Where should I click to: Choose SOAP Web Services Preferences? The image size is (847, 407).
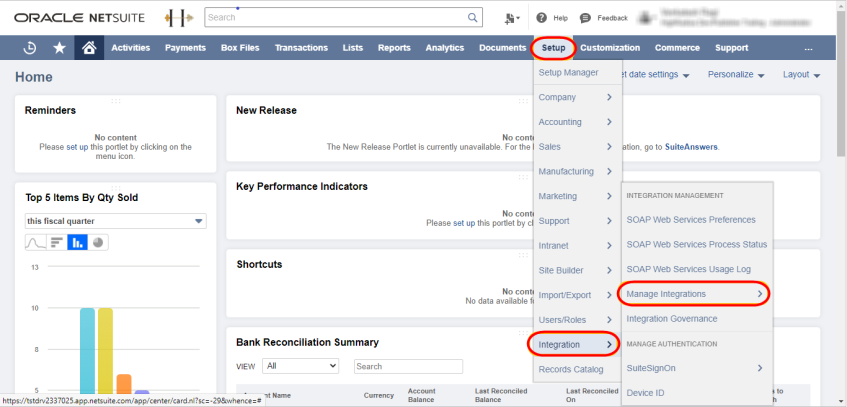pos(690,220)
